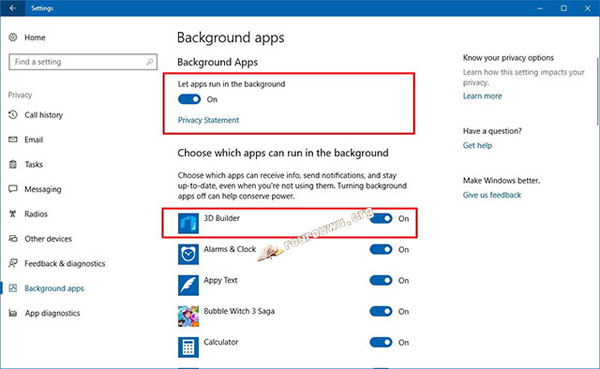This screenshot has width=600, height=369.
Task: Click the 3D Builder app name
Action: click(x=222, y=218)
